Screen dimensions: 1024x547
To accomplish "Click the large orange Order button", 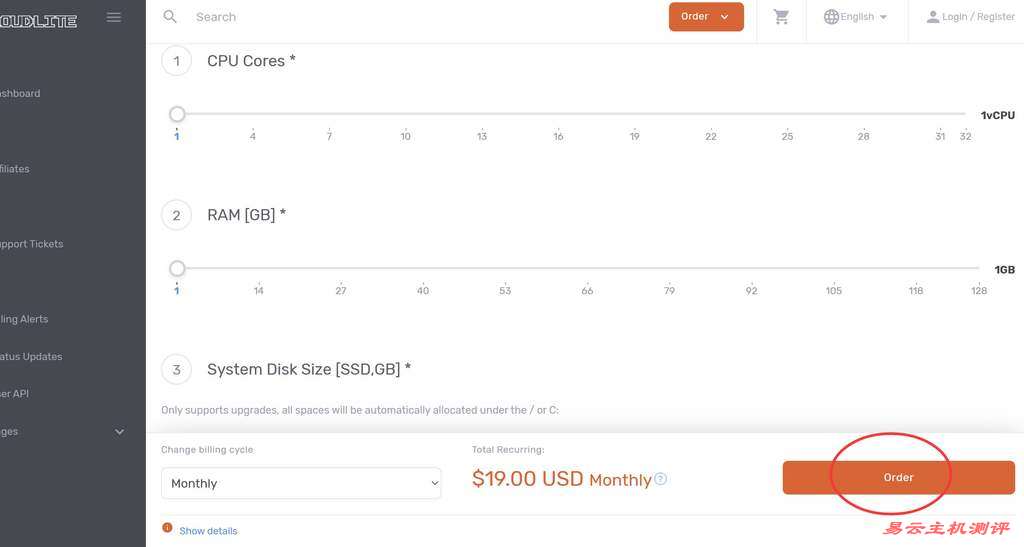I will click(899, 477).
